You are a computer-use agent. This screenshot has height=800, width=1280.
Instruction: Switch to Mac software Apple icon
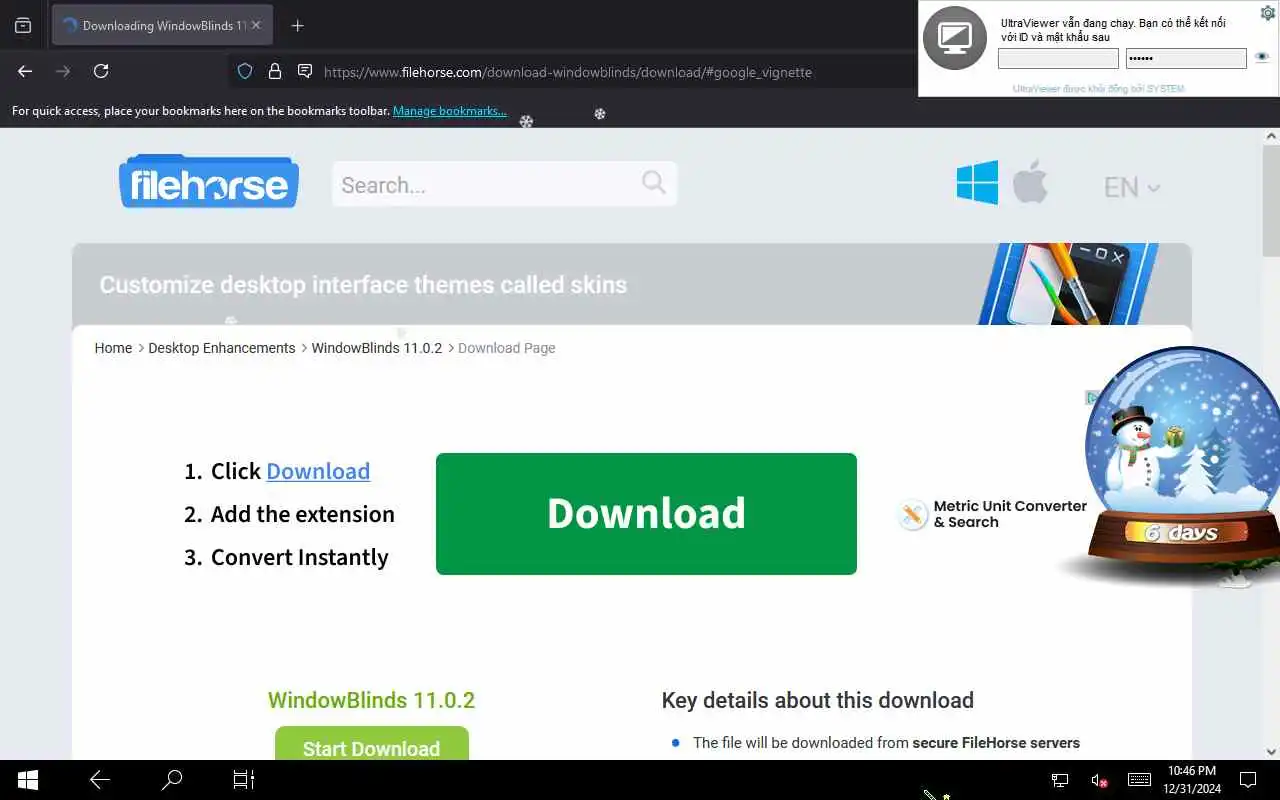1030,182
